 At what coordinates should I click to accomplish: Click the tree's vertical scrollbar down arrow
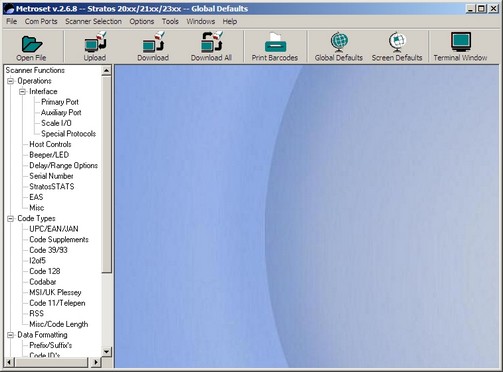click(x=106, y=352)
